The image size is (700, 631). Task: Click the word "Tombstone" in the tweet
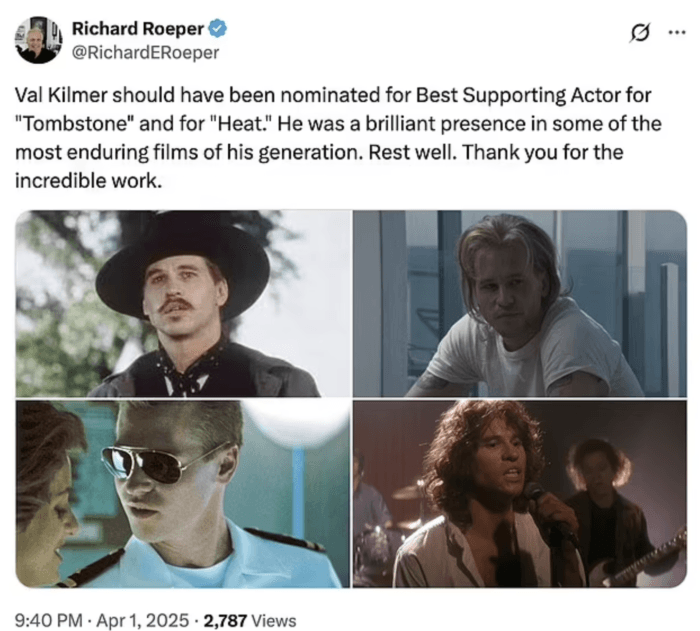[74, 124]
